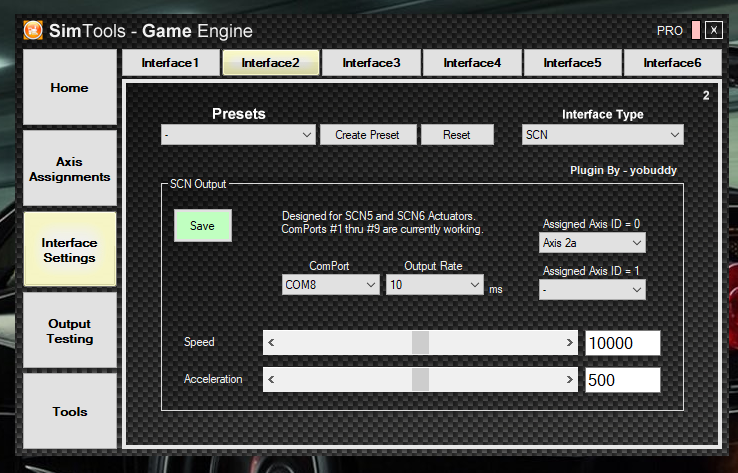Open the Interface4 tab

pyautogui.click(x=472, y=63)
